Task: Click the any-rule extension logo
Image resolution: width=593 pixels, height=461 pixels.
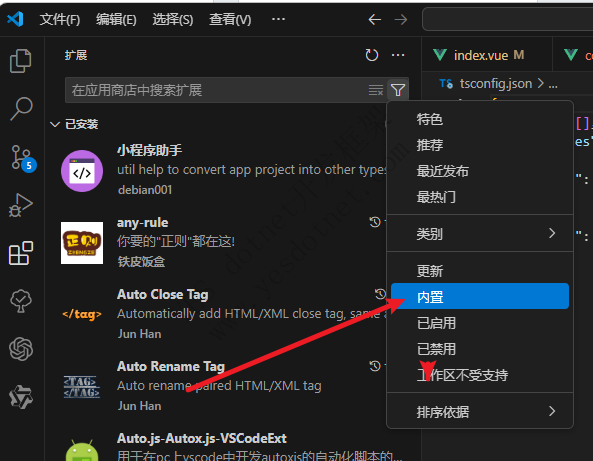Action: [82, 243]
